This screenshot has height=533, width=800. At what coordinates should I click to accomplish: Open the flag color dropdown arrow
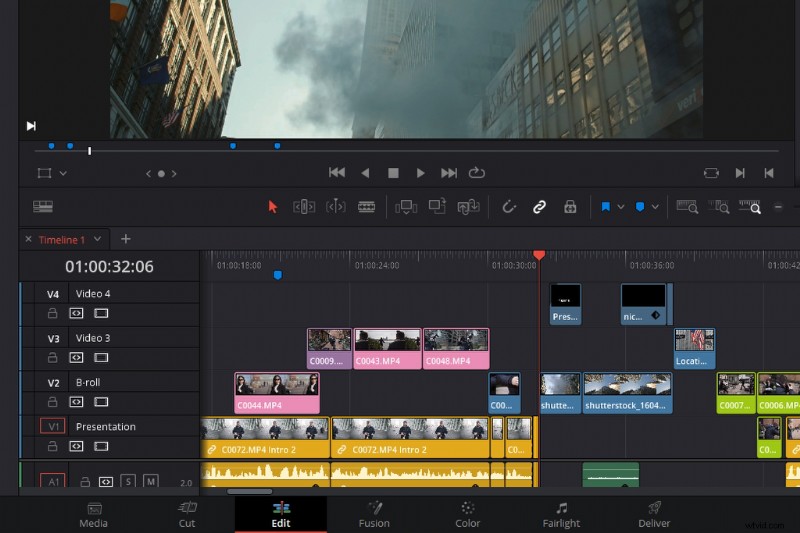click(621, 207)
